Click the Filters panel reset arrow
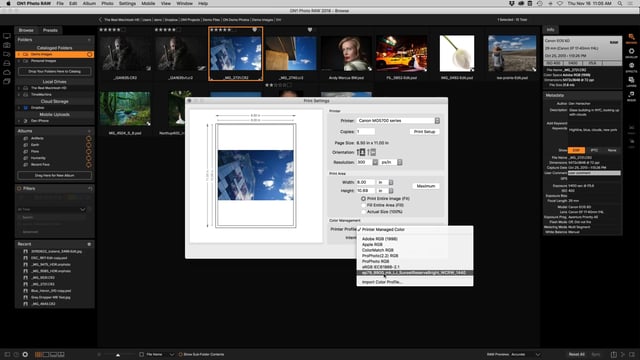This screenshot has height=360, width=640. [x=90, y=189]
